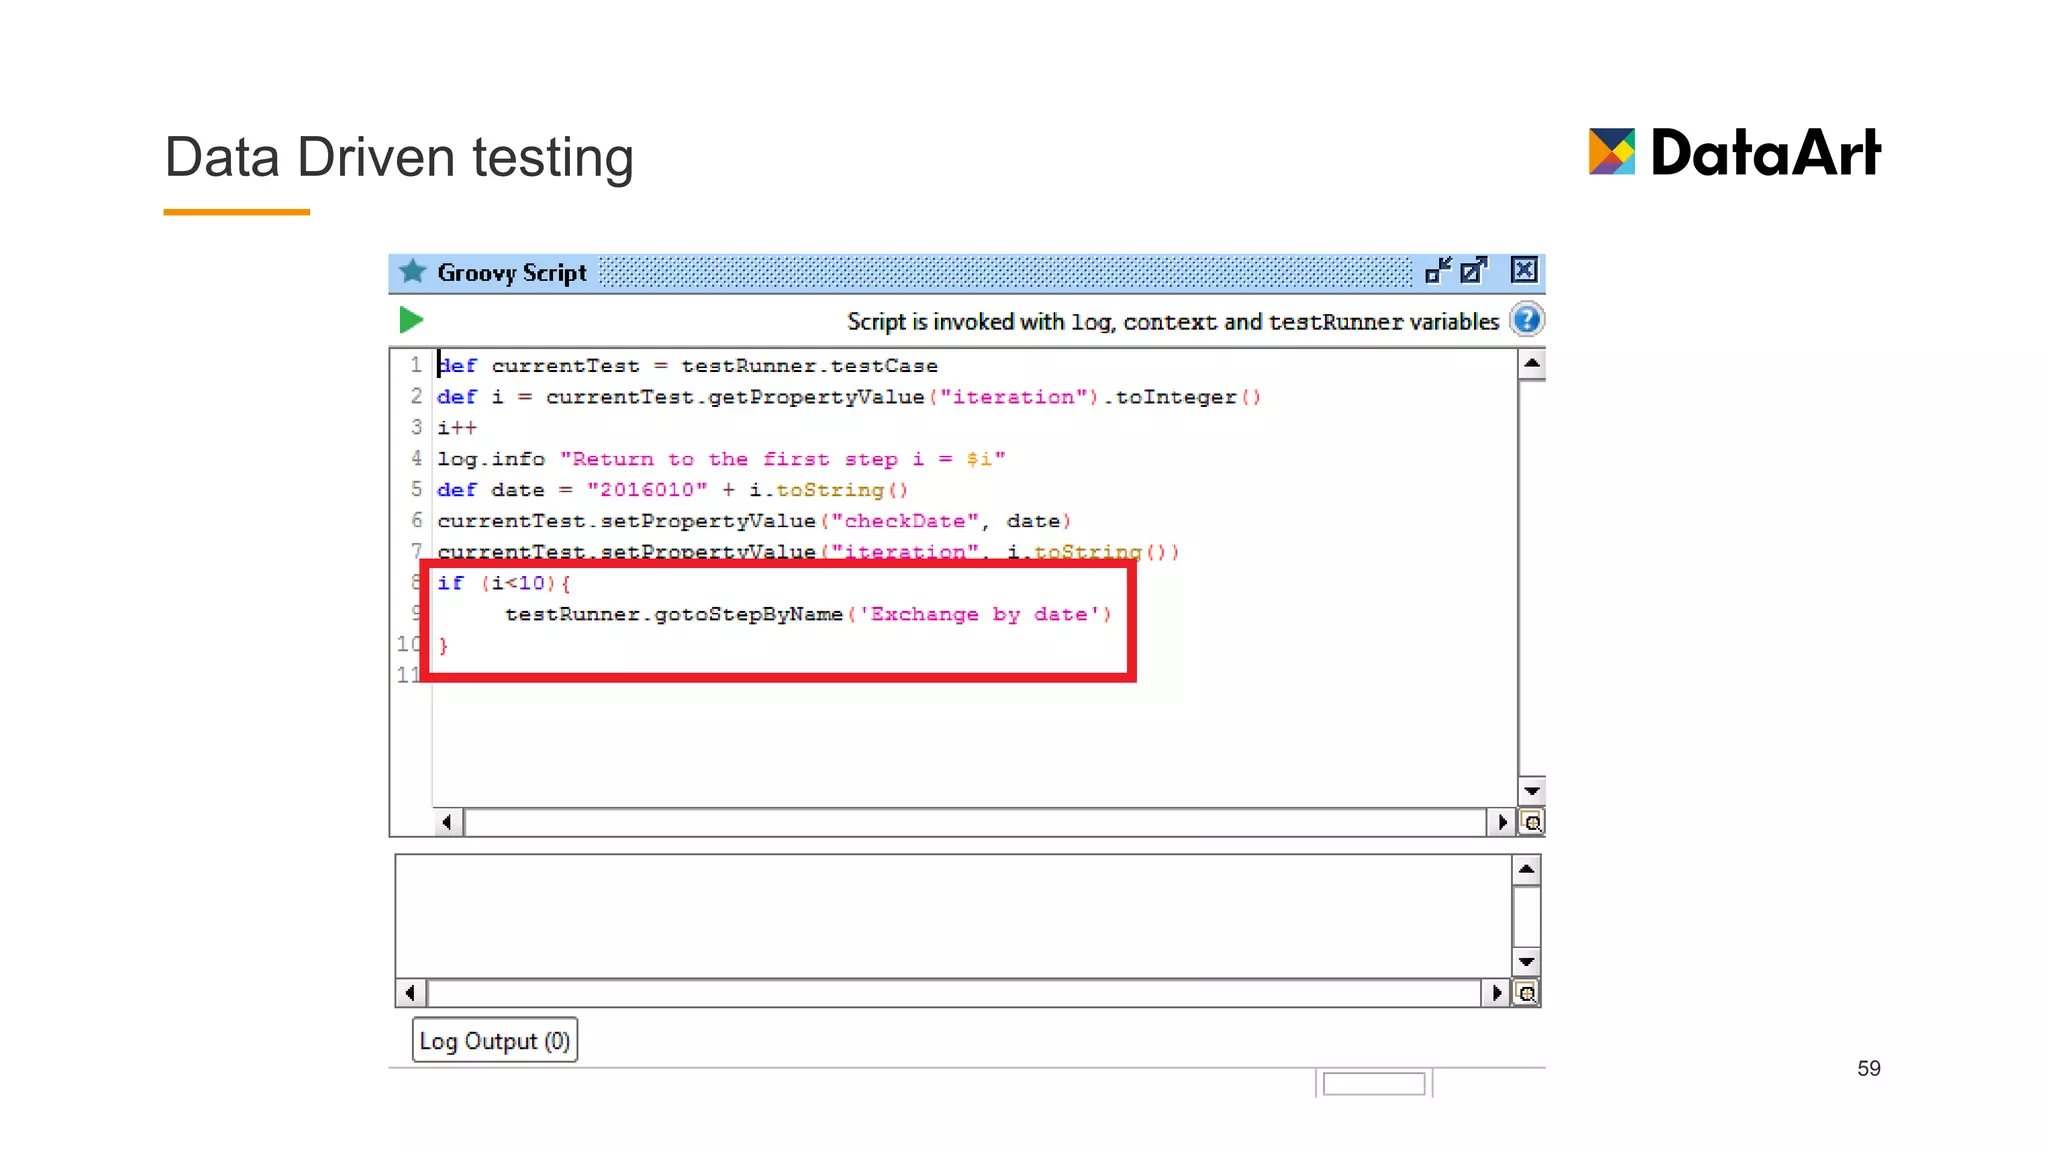2048x1152 pixels.
Task: Click the small empty field below Log Output
Action: (x=1374, y=1084)
